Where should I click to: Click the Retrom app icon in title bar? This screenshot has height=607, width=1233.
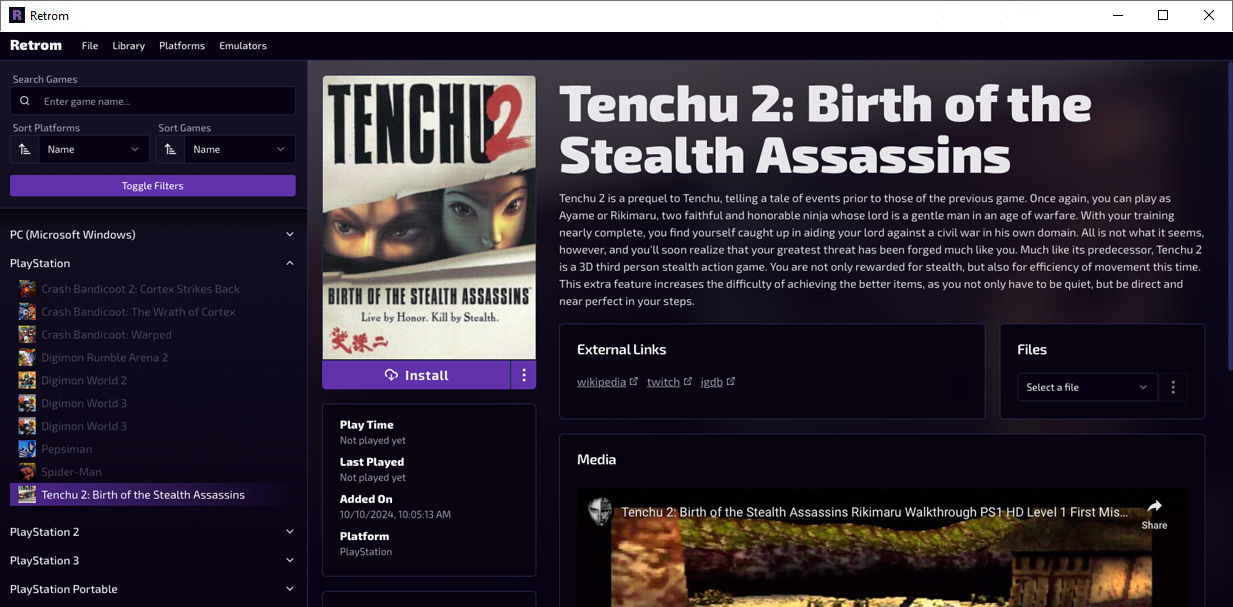18,15
